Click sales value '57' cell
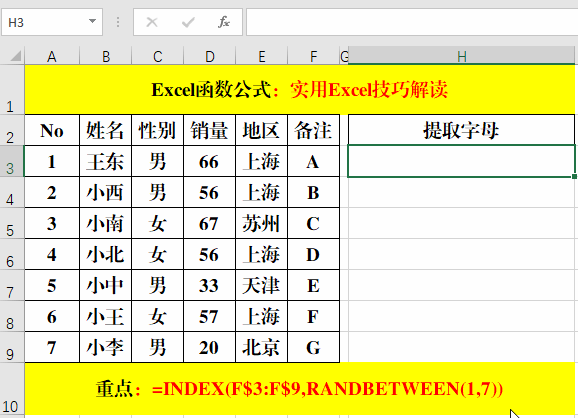The width and height of the screenshot is (578, 418). [x=210, y=316]
